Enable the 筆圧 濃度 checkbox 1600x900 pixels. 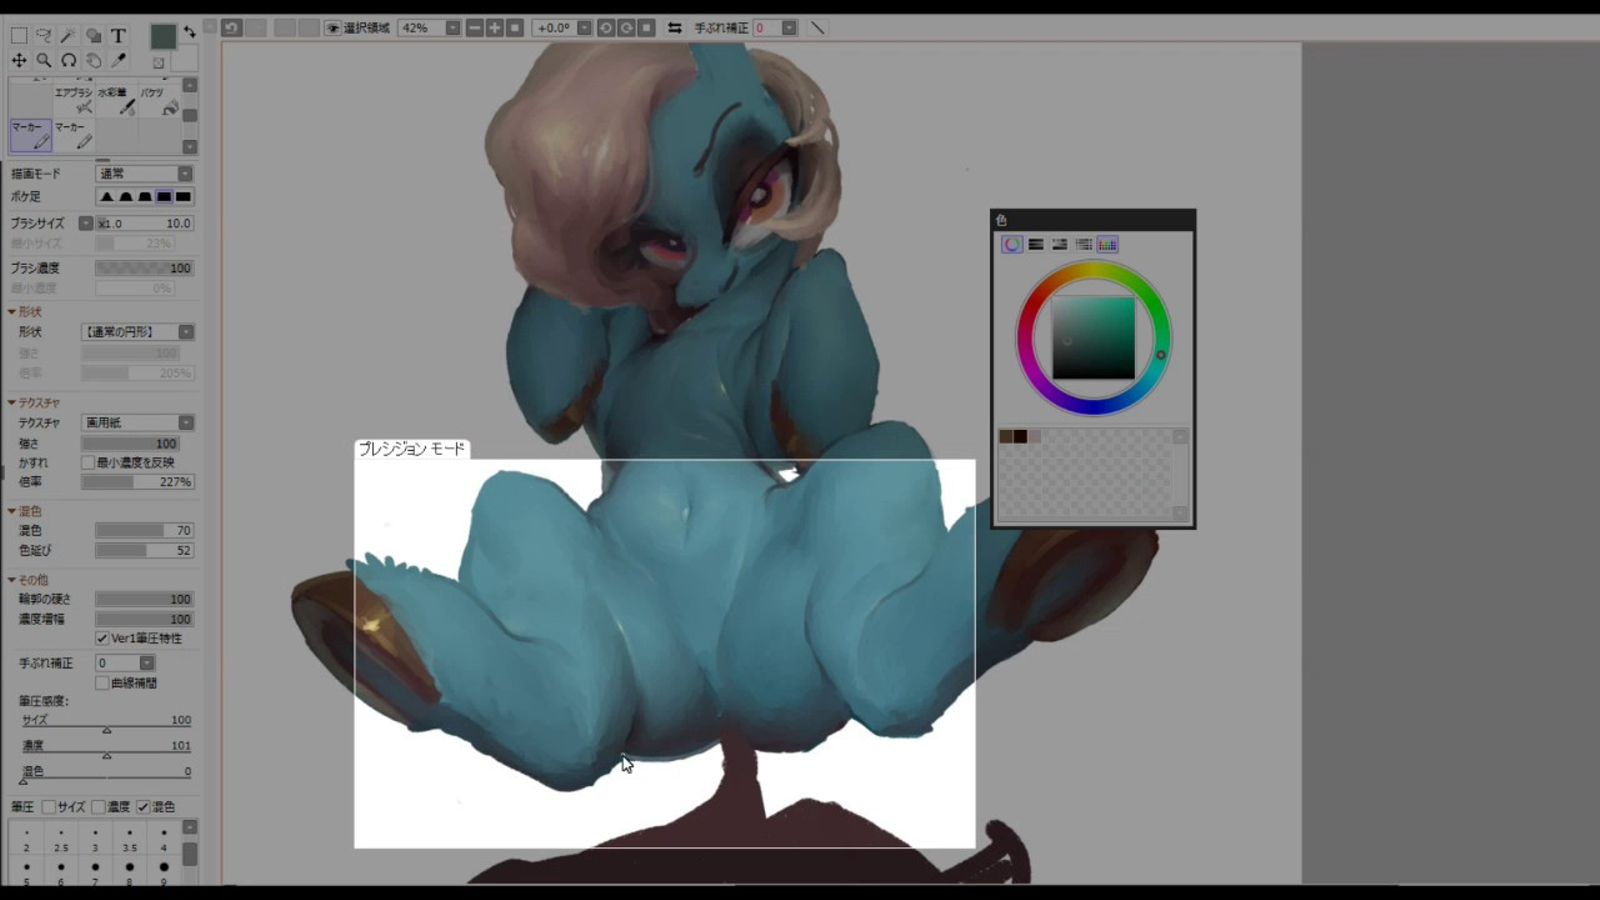[98, 807]
